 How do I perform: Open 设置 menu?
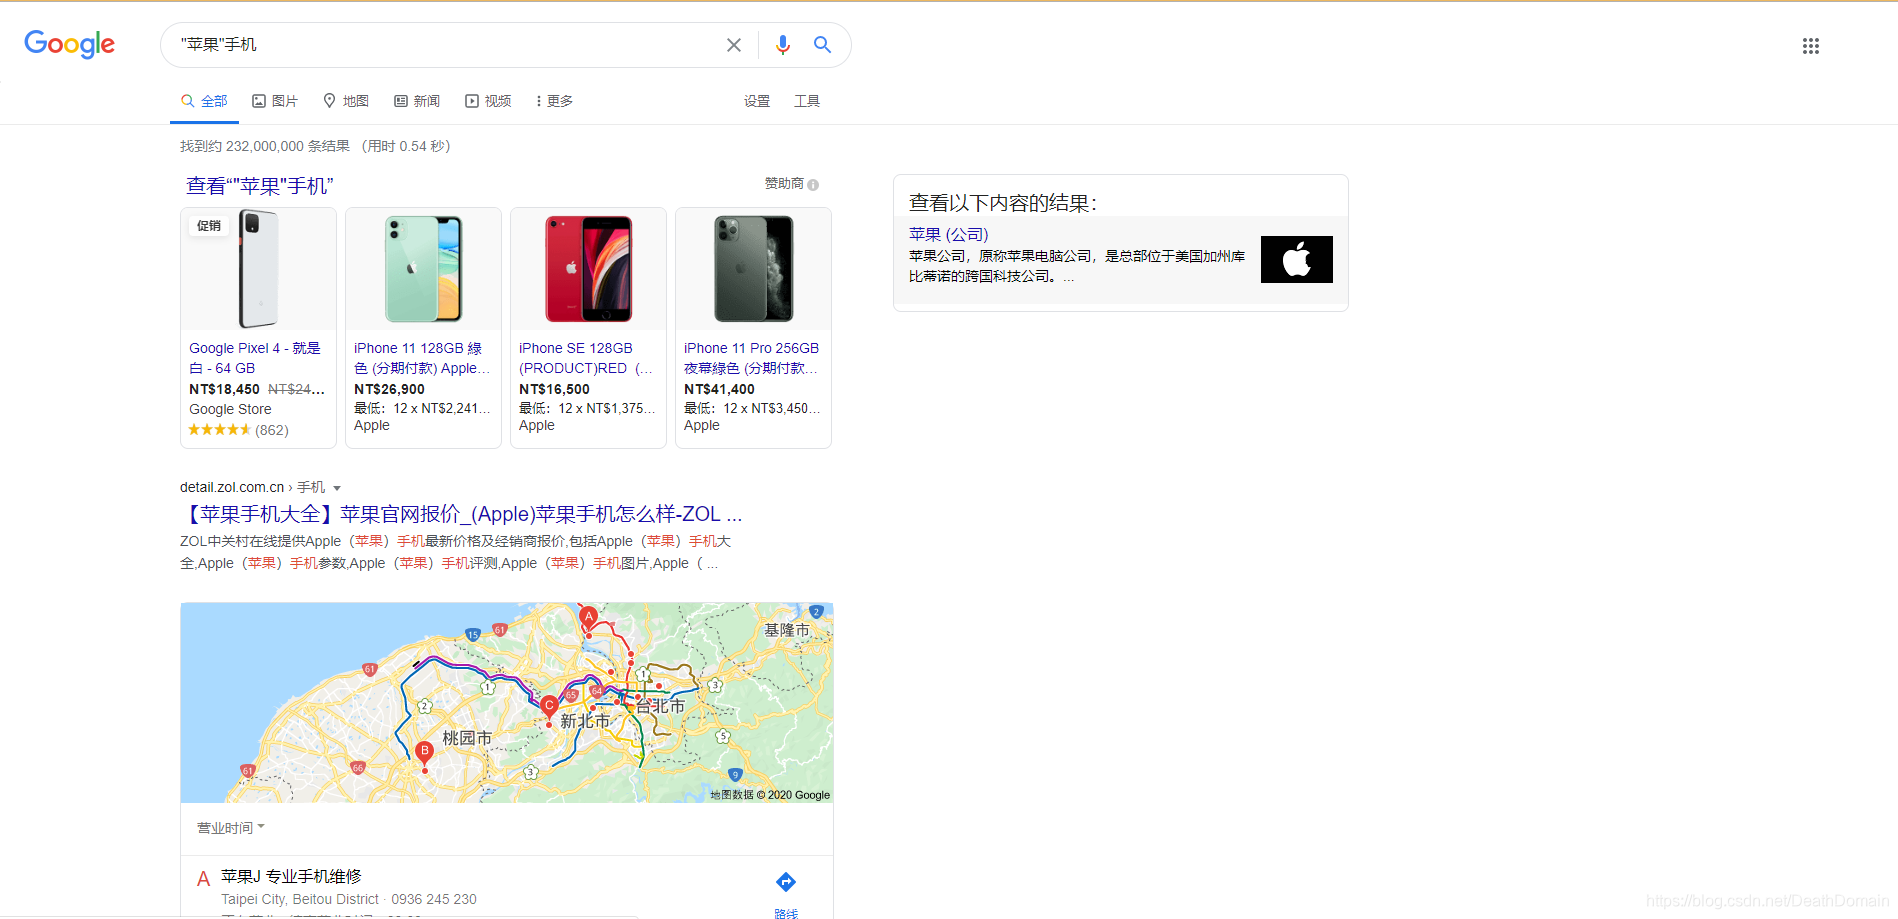[x=757, y=101]
